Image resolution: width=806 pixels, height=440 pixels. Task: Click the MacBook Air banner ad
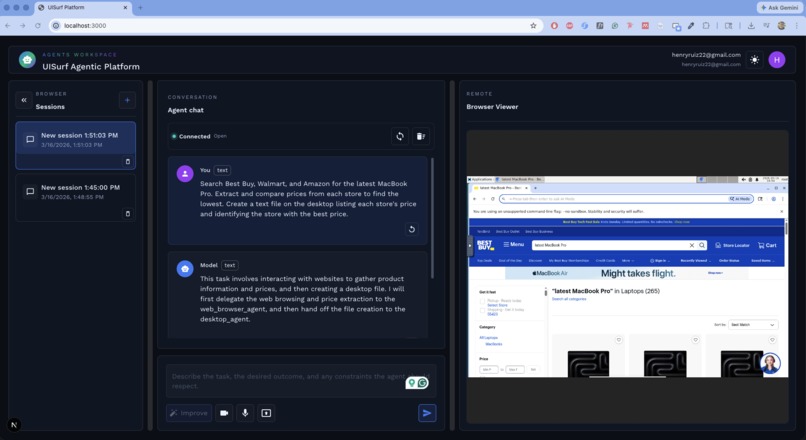coord(627,273)
